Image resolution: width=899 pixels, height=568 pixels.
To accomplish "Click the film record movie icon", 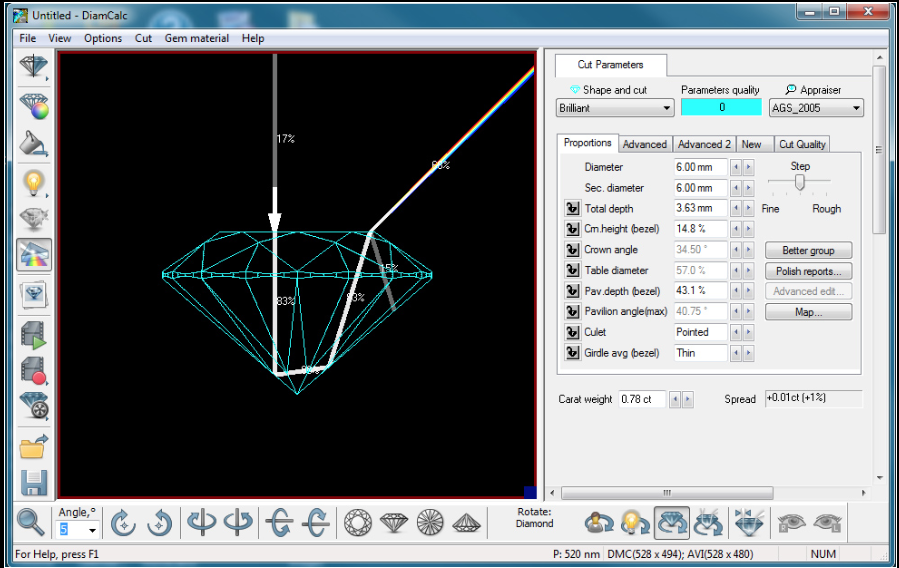I will point(34,369).
